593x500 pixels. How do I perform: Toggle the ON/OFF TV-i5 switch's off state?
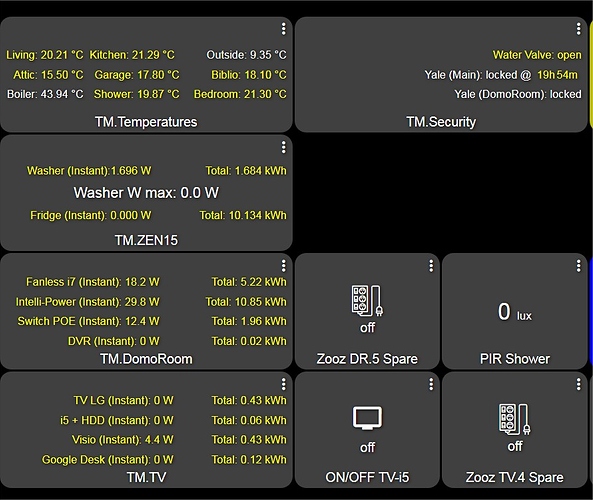(367, 447)
